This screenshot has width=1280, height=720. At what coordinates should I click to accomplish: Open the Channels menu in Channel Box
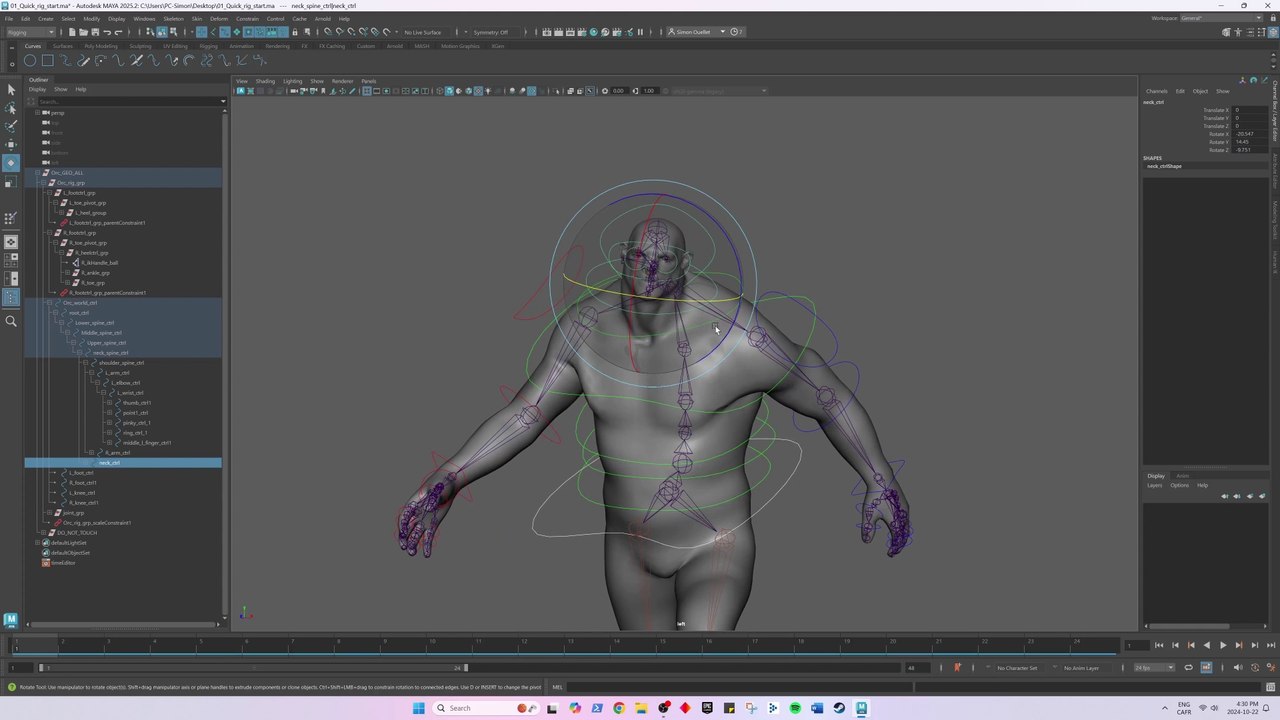[1156, 91]
